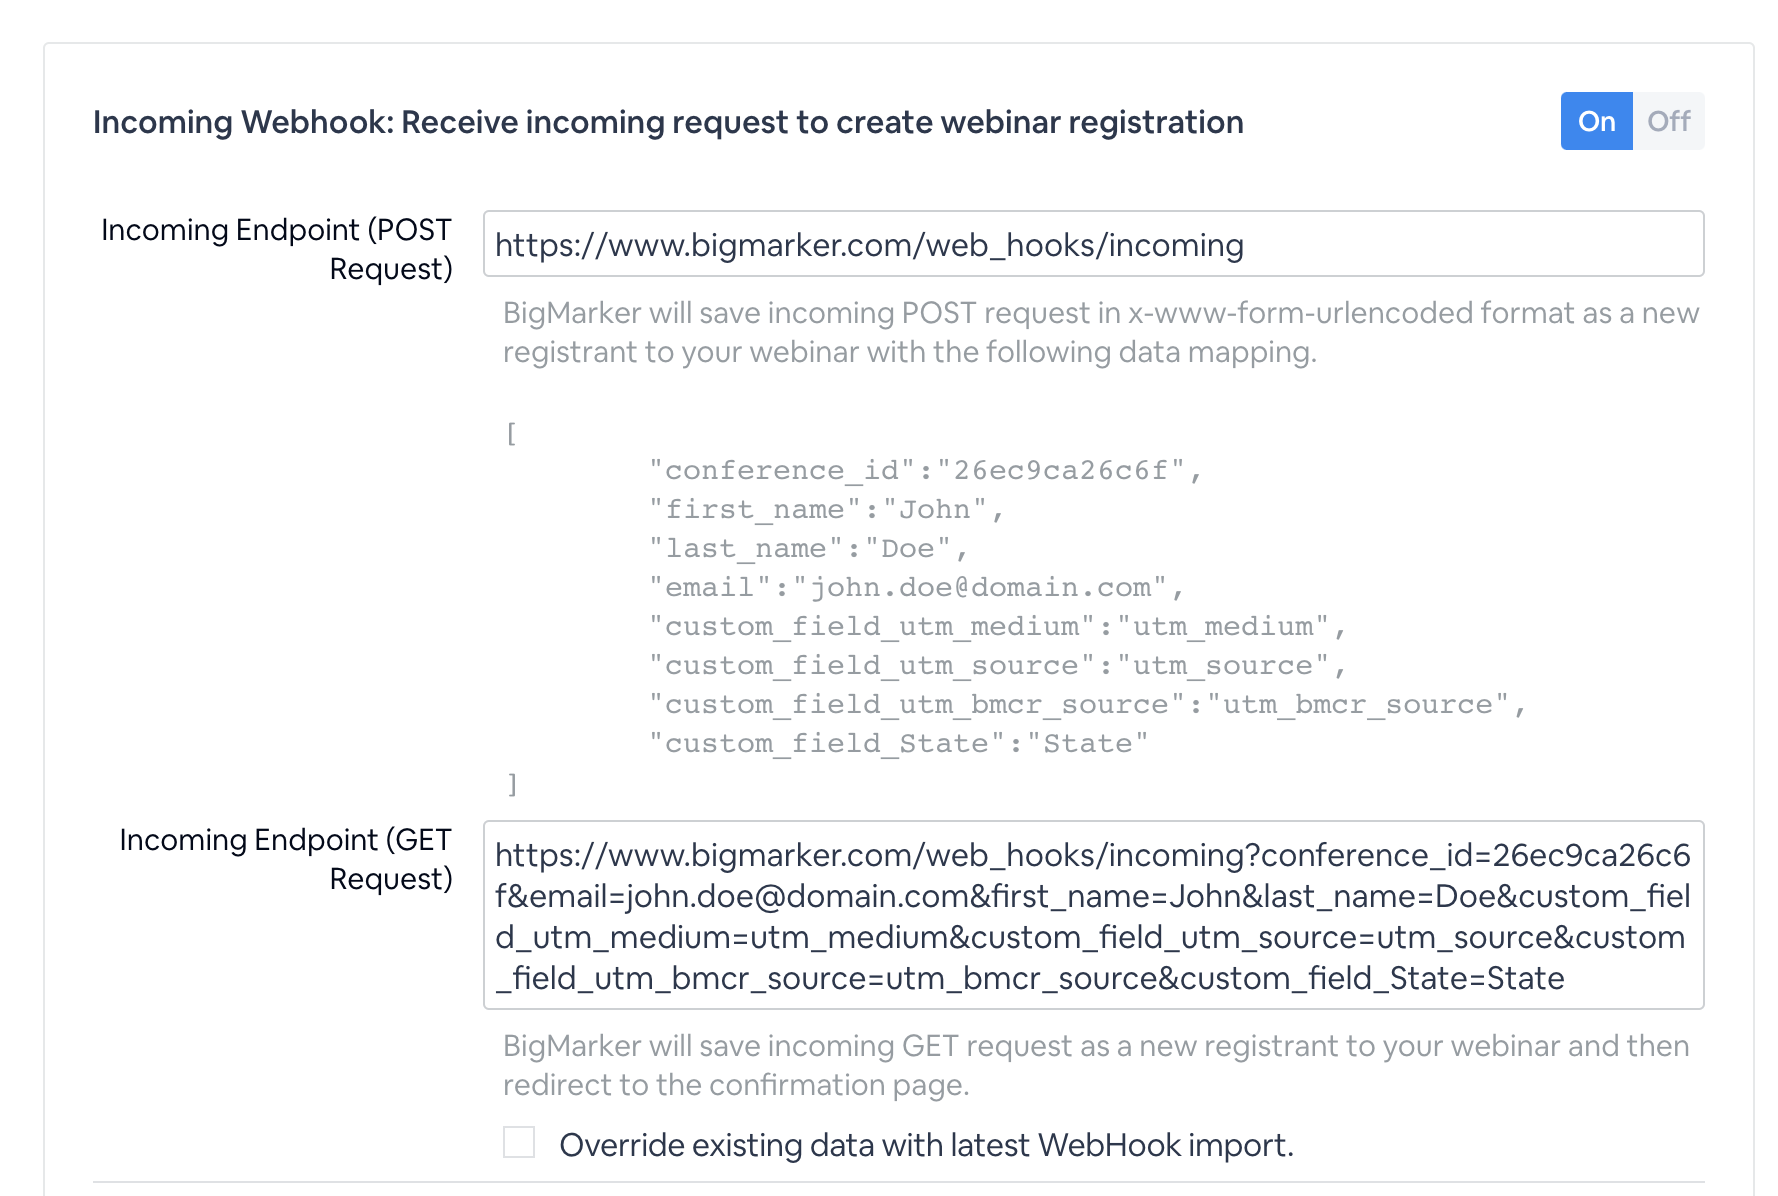Viewport: 1778px width, 1196px height.
Task: Select the Incoming Endpoint GET Request URL field
Action: point(1093,915)
